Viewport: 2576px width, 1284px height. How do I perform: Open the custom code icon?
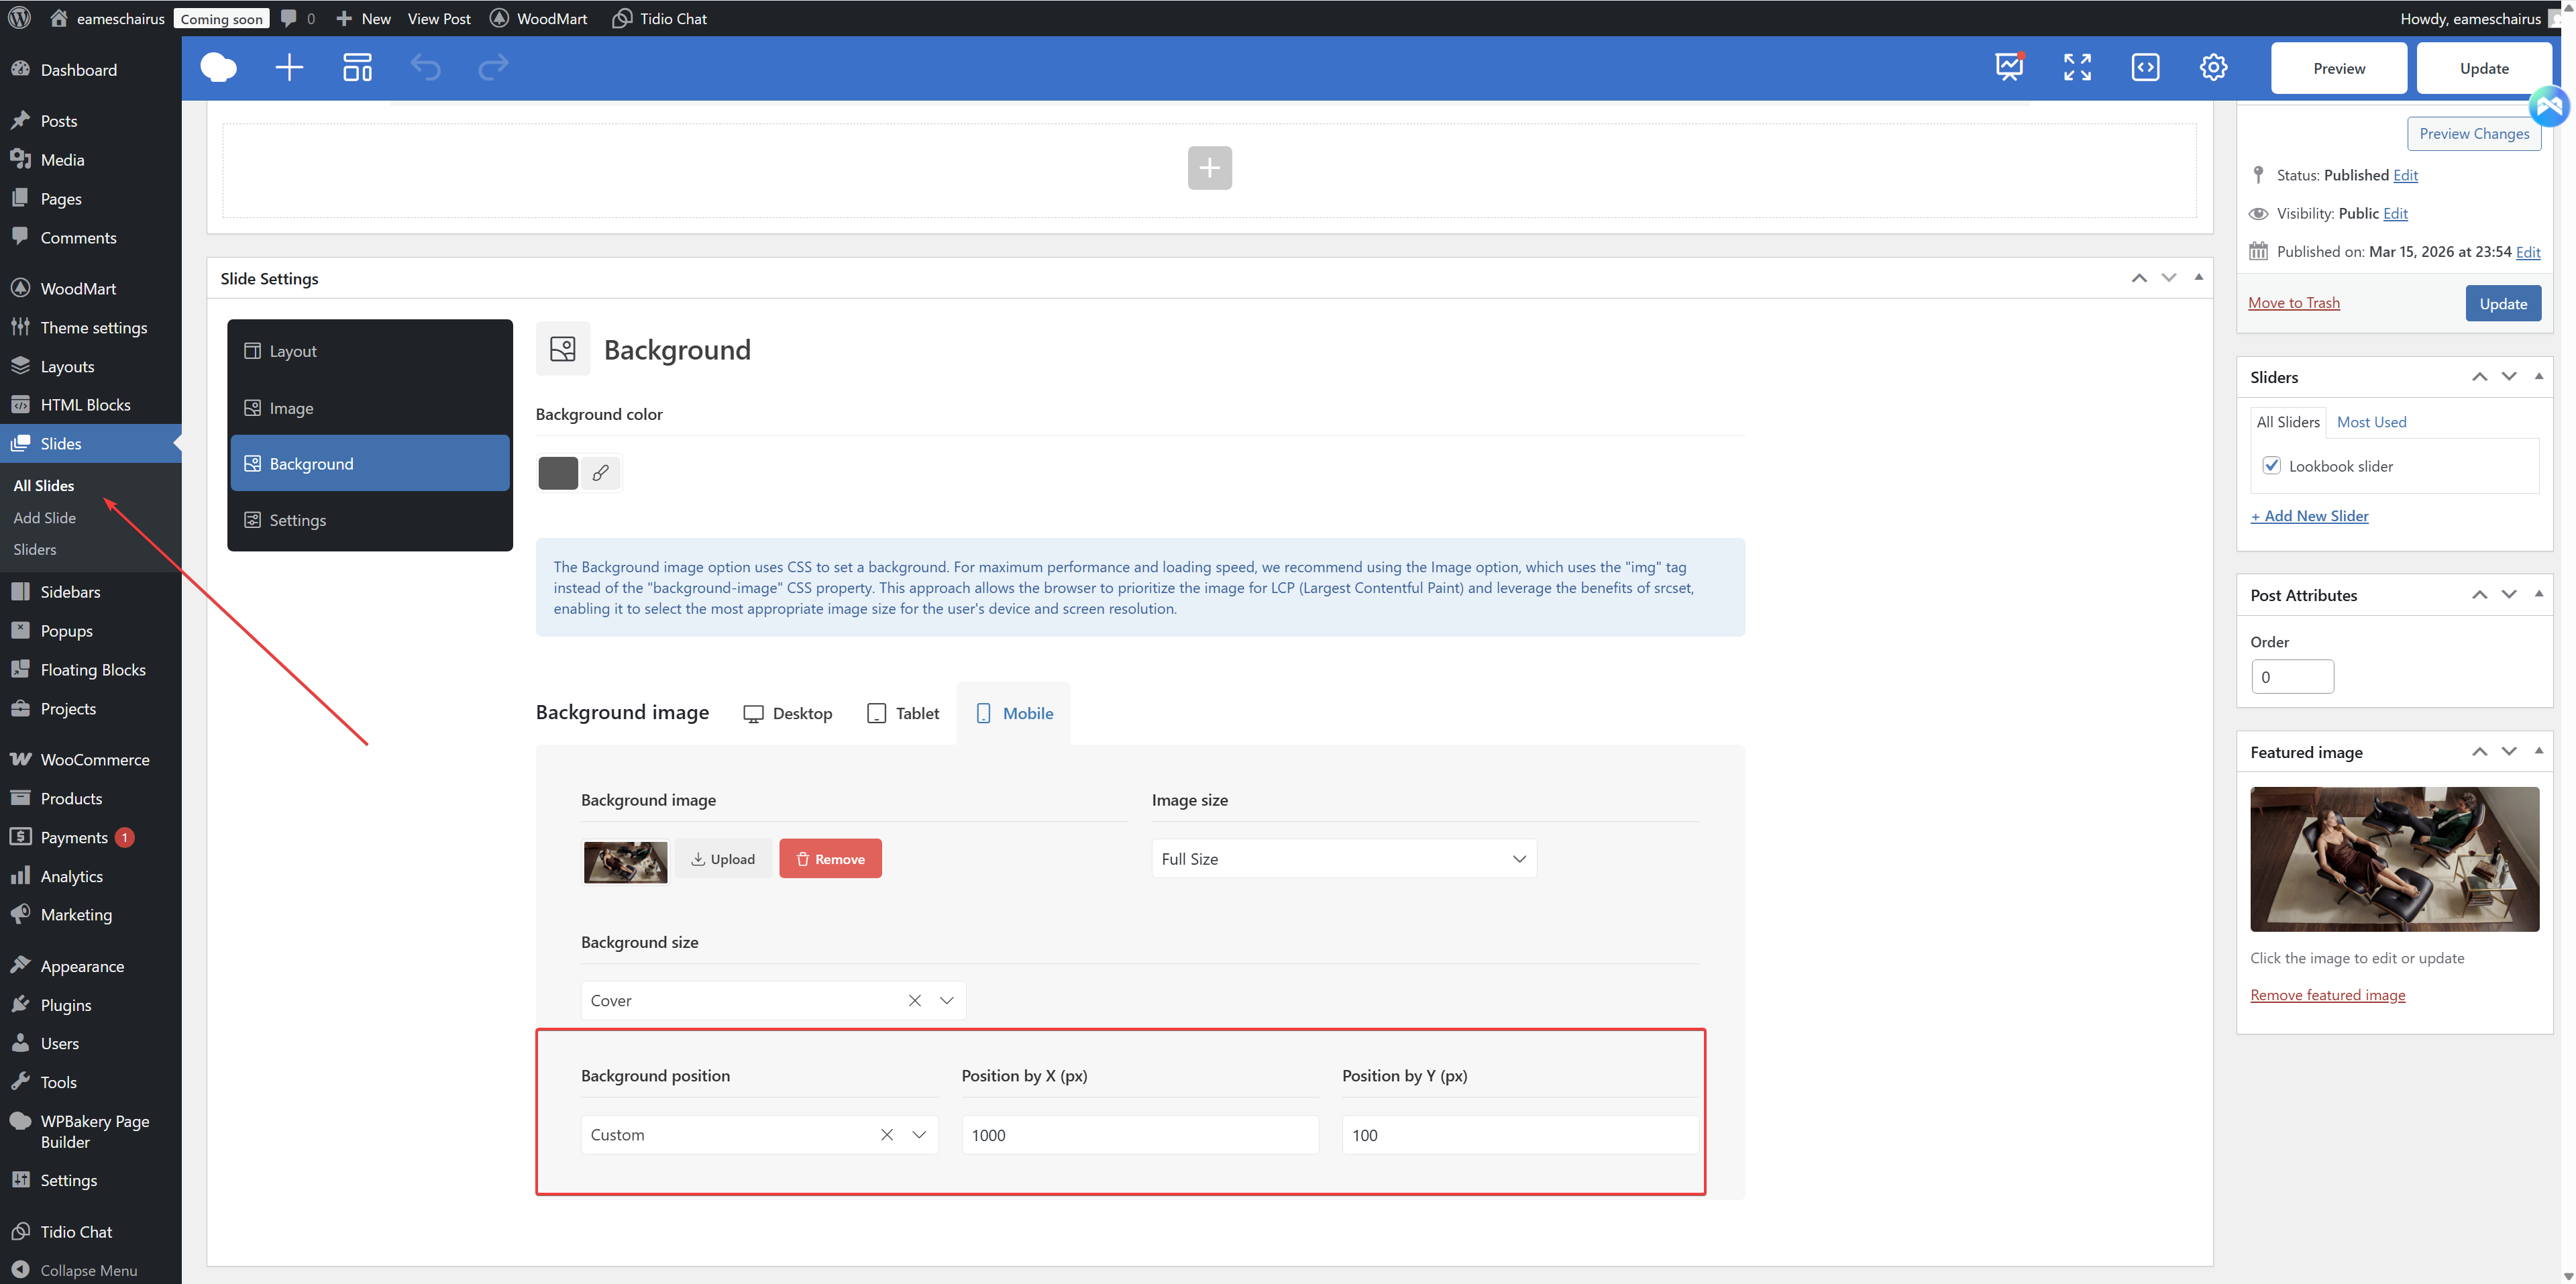pyautogui.click(x=2145, y=67)
